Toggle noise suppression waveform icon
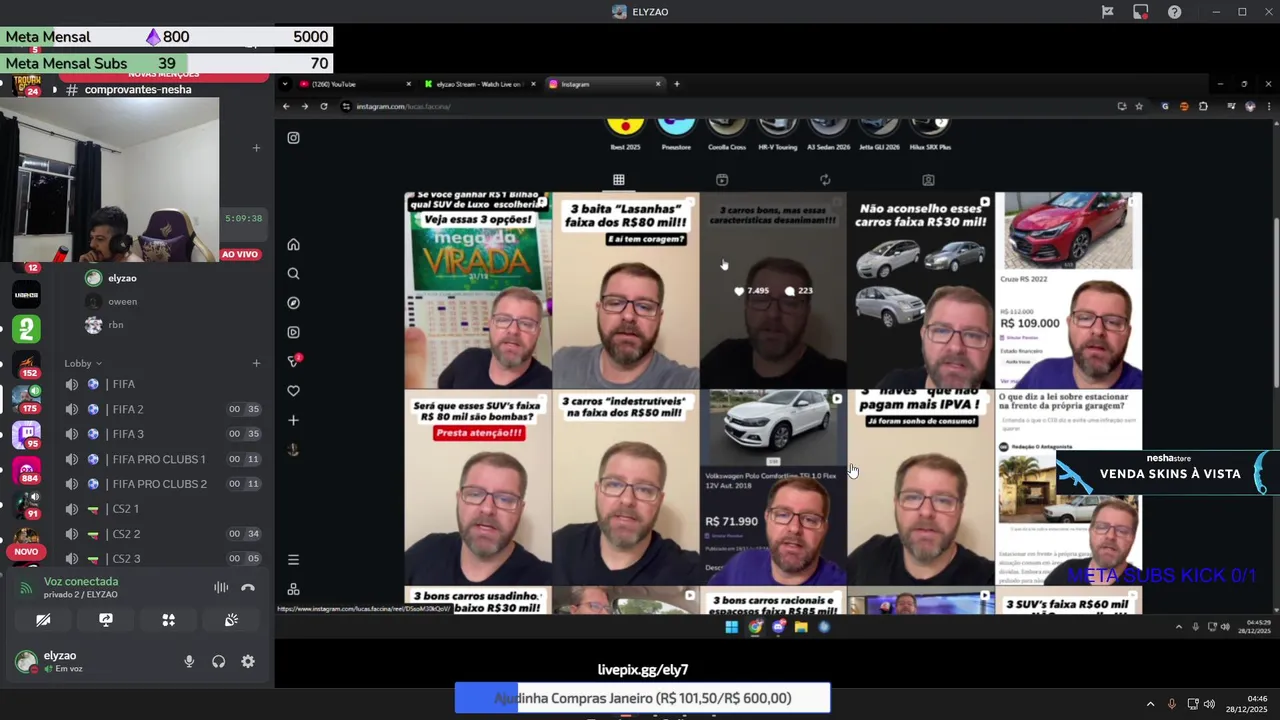This screenshot has width=1280, height=720. tap(221, 588)
